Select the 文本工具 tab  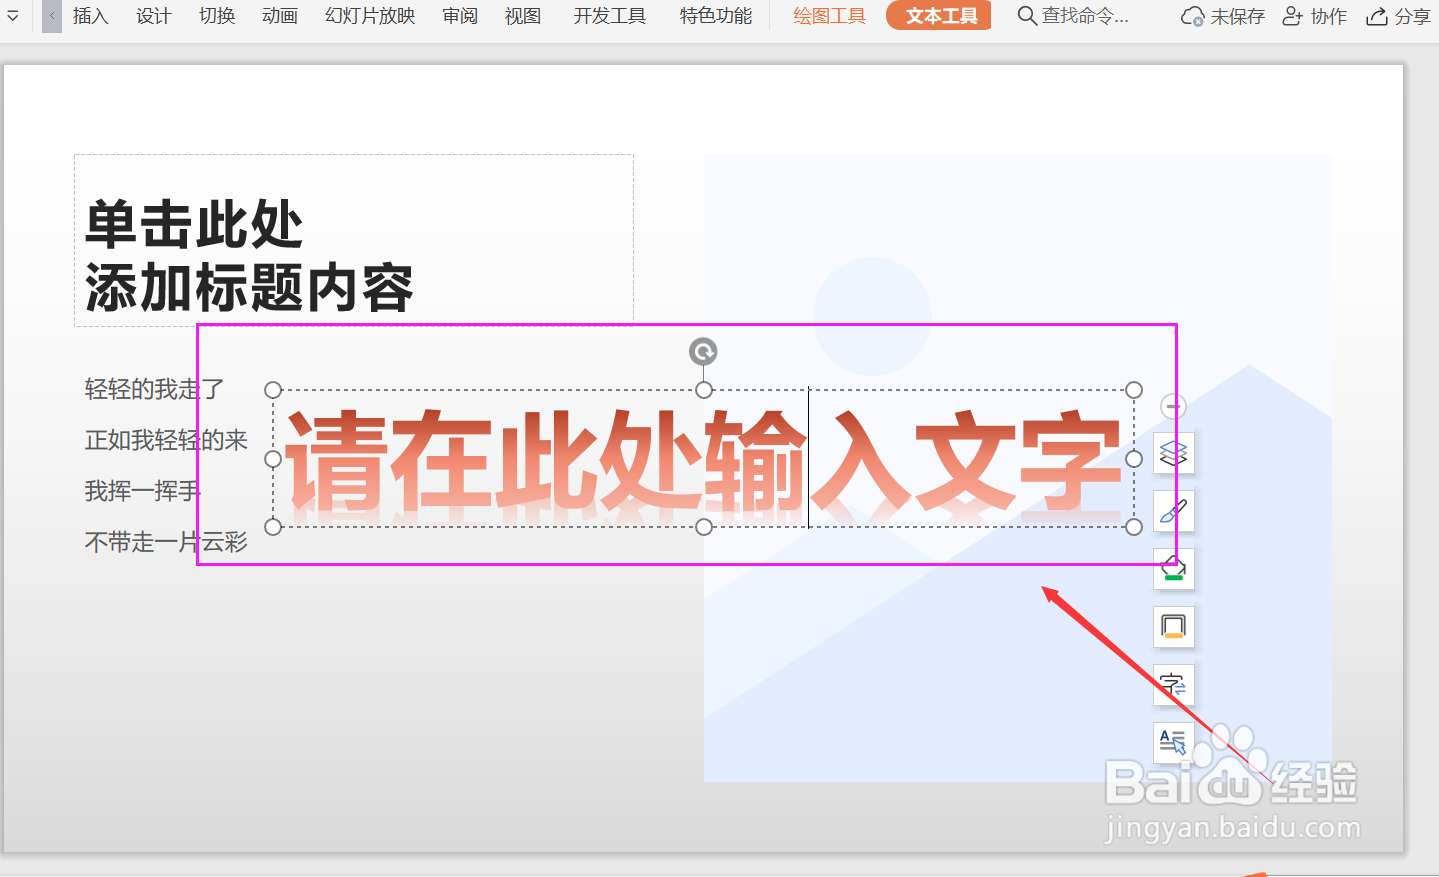(x=939, y=16)
